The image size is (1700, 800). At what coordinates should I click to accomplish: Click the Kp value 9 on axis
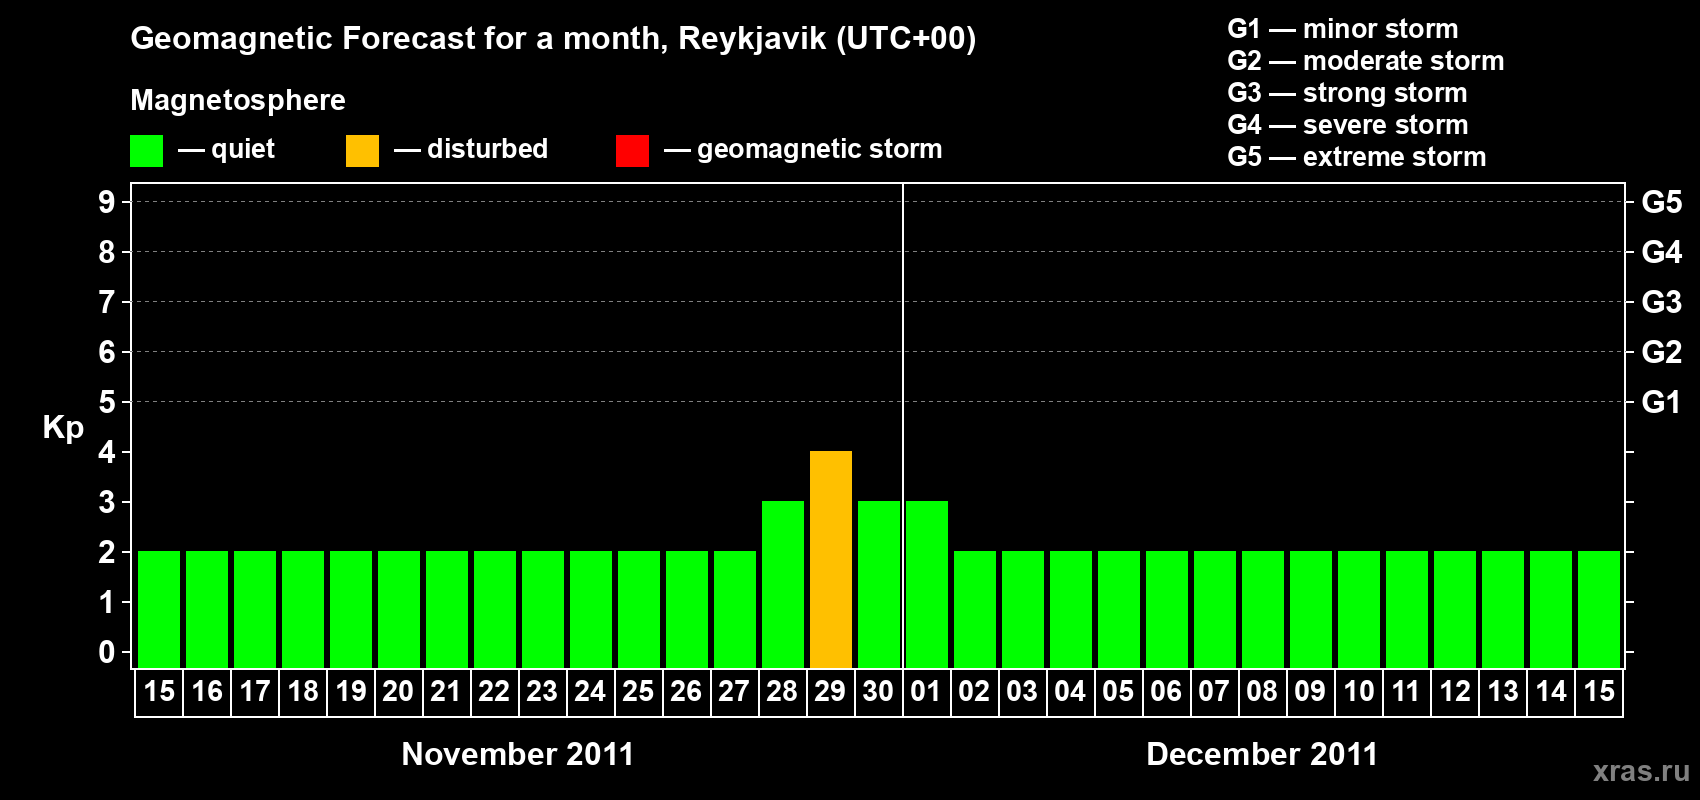[107, 202]
